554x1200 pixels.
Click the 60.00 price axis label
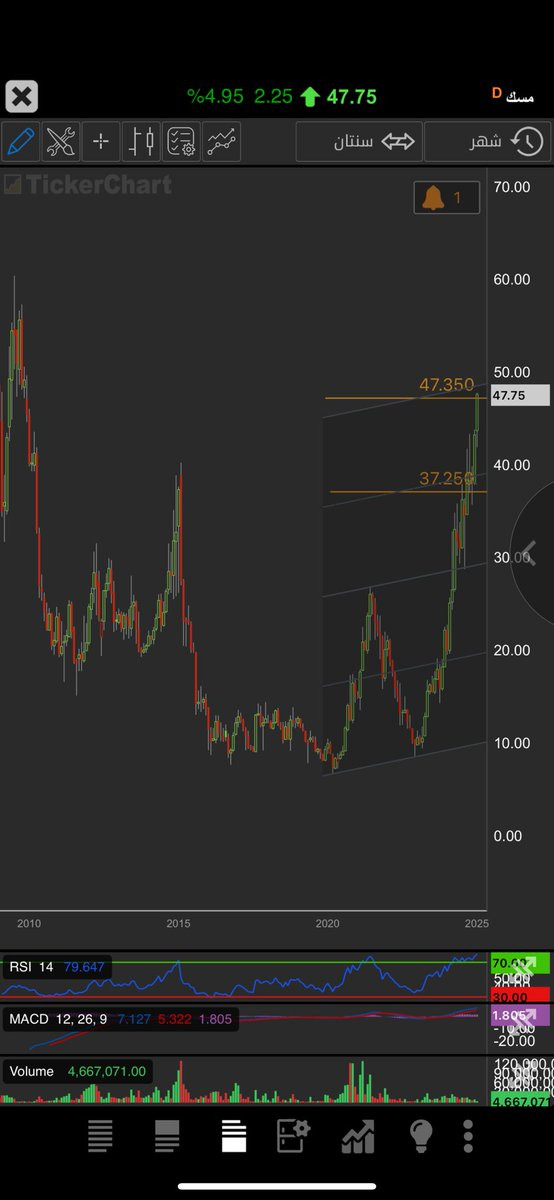pos(512,279)
